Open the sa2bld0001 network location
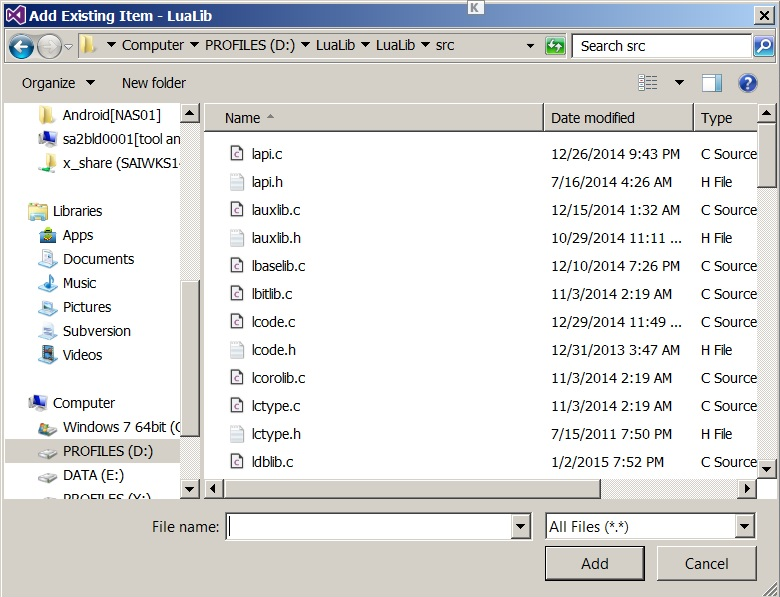This screenshot has height=597, width=780. pyautogui.click(x=109, y=139)
